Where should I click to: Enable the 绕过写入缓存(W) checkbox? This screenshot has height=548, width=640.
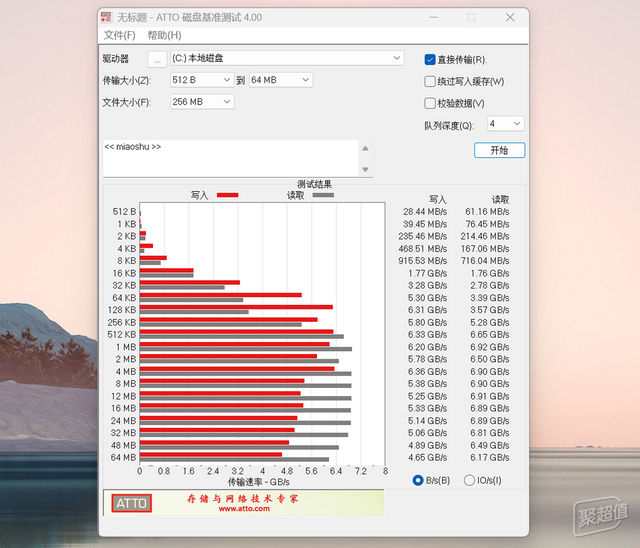(430, 82)
